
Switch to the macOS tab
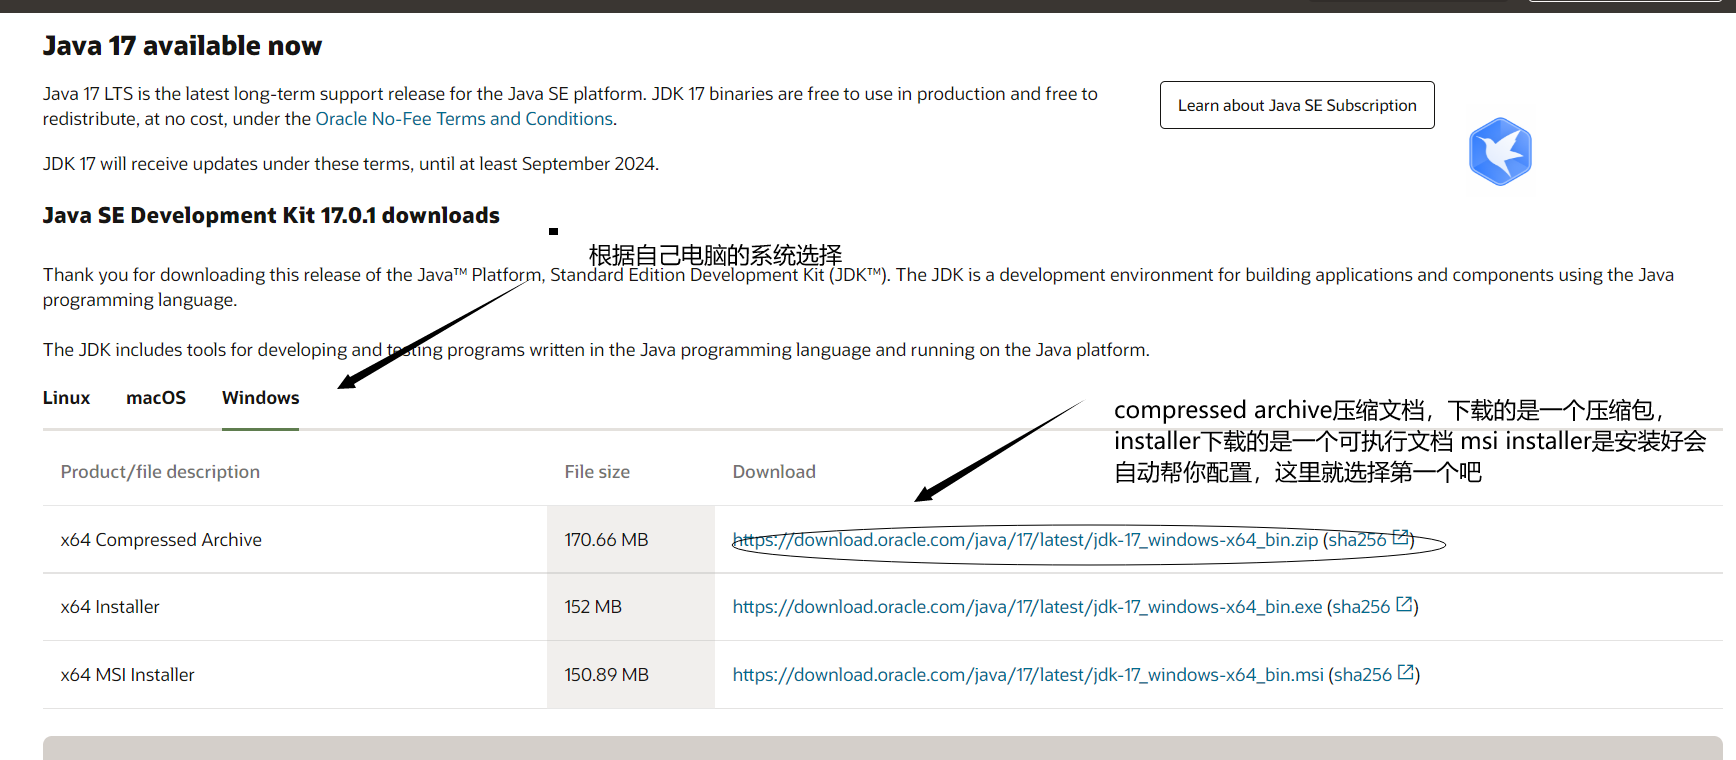point(156,398)
